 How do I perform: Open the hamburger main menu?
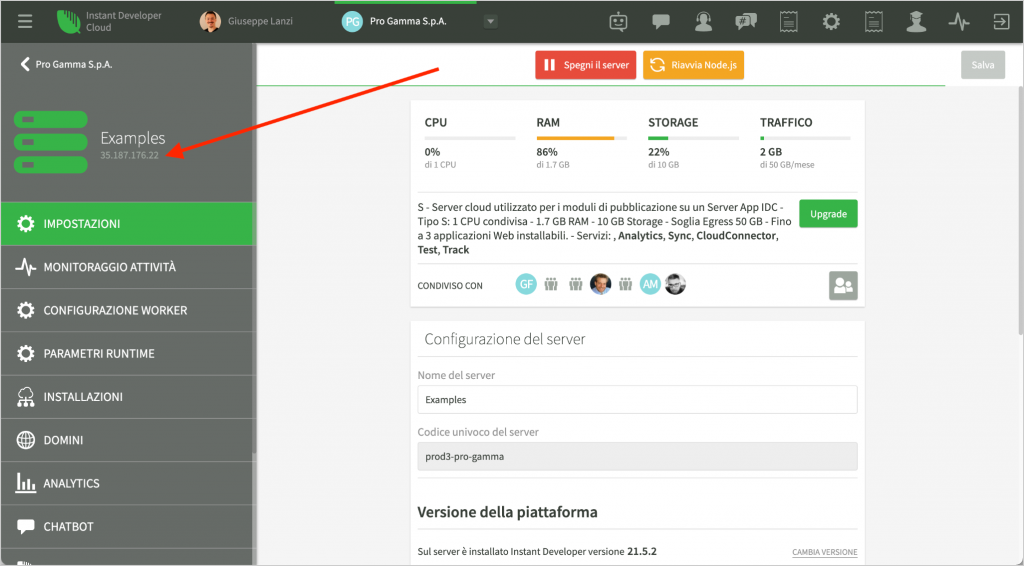click(25, 22)
